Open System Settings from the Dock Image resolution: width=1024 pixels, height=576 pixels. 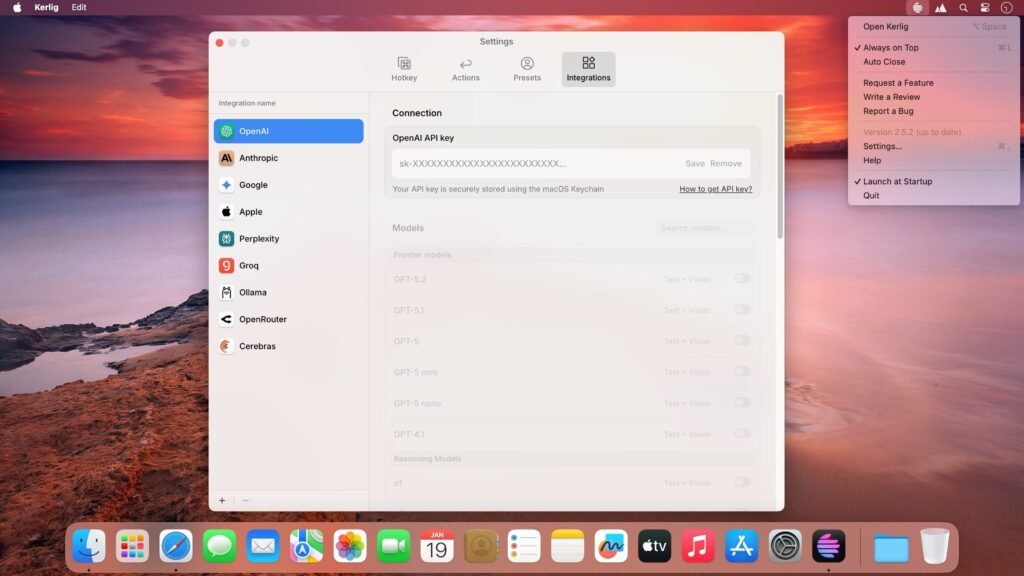click(x=786, y=547)
